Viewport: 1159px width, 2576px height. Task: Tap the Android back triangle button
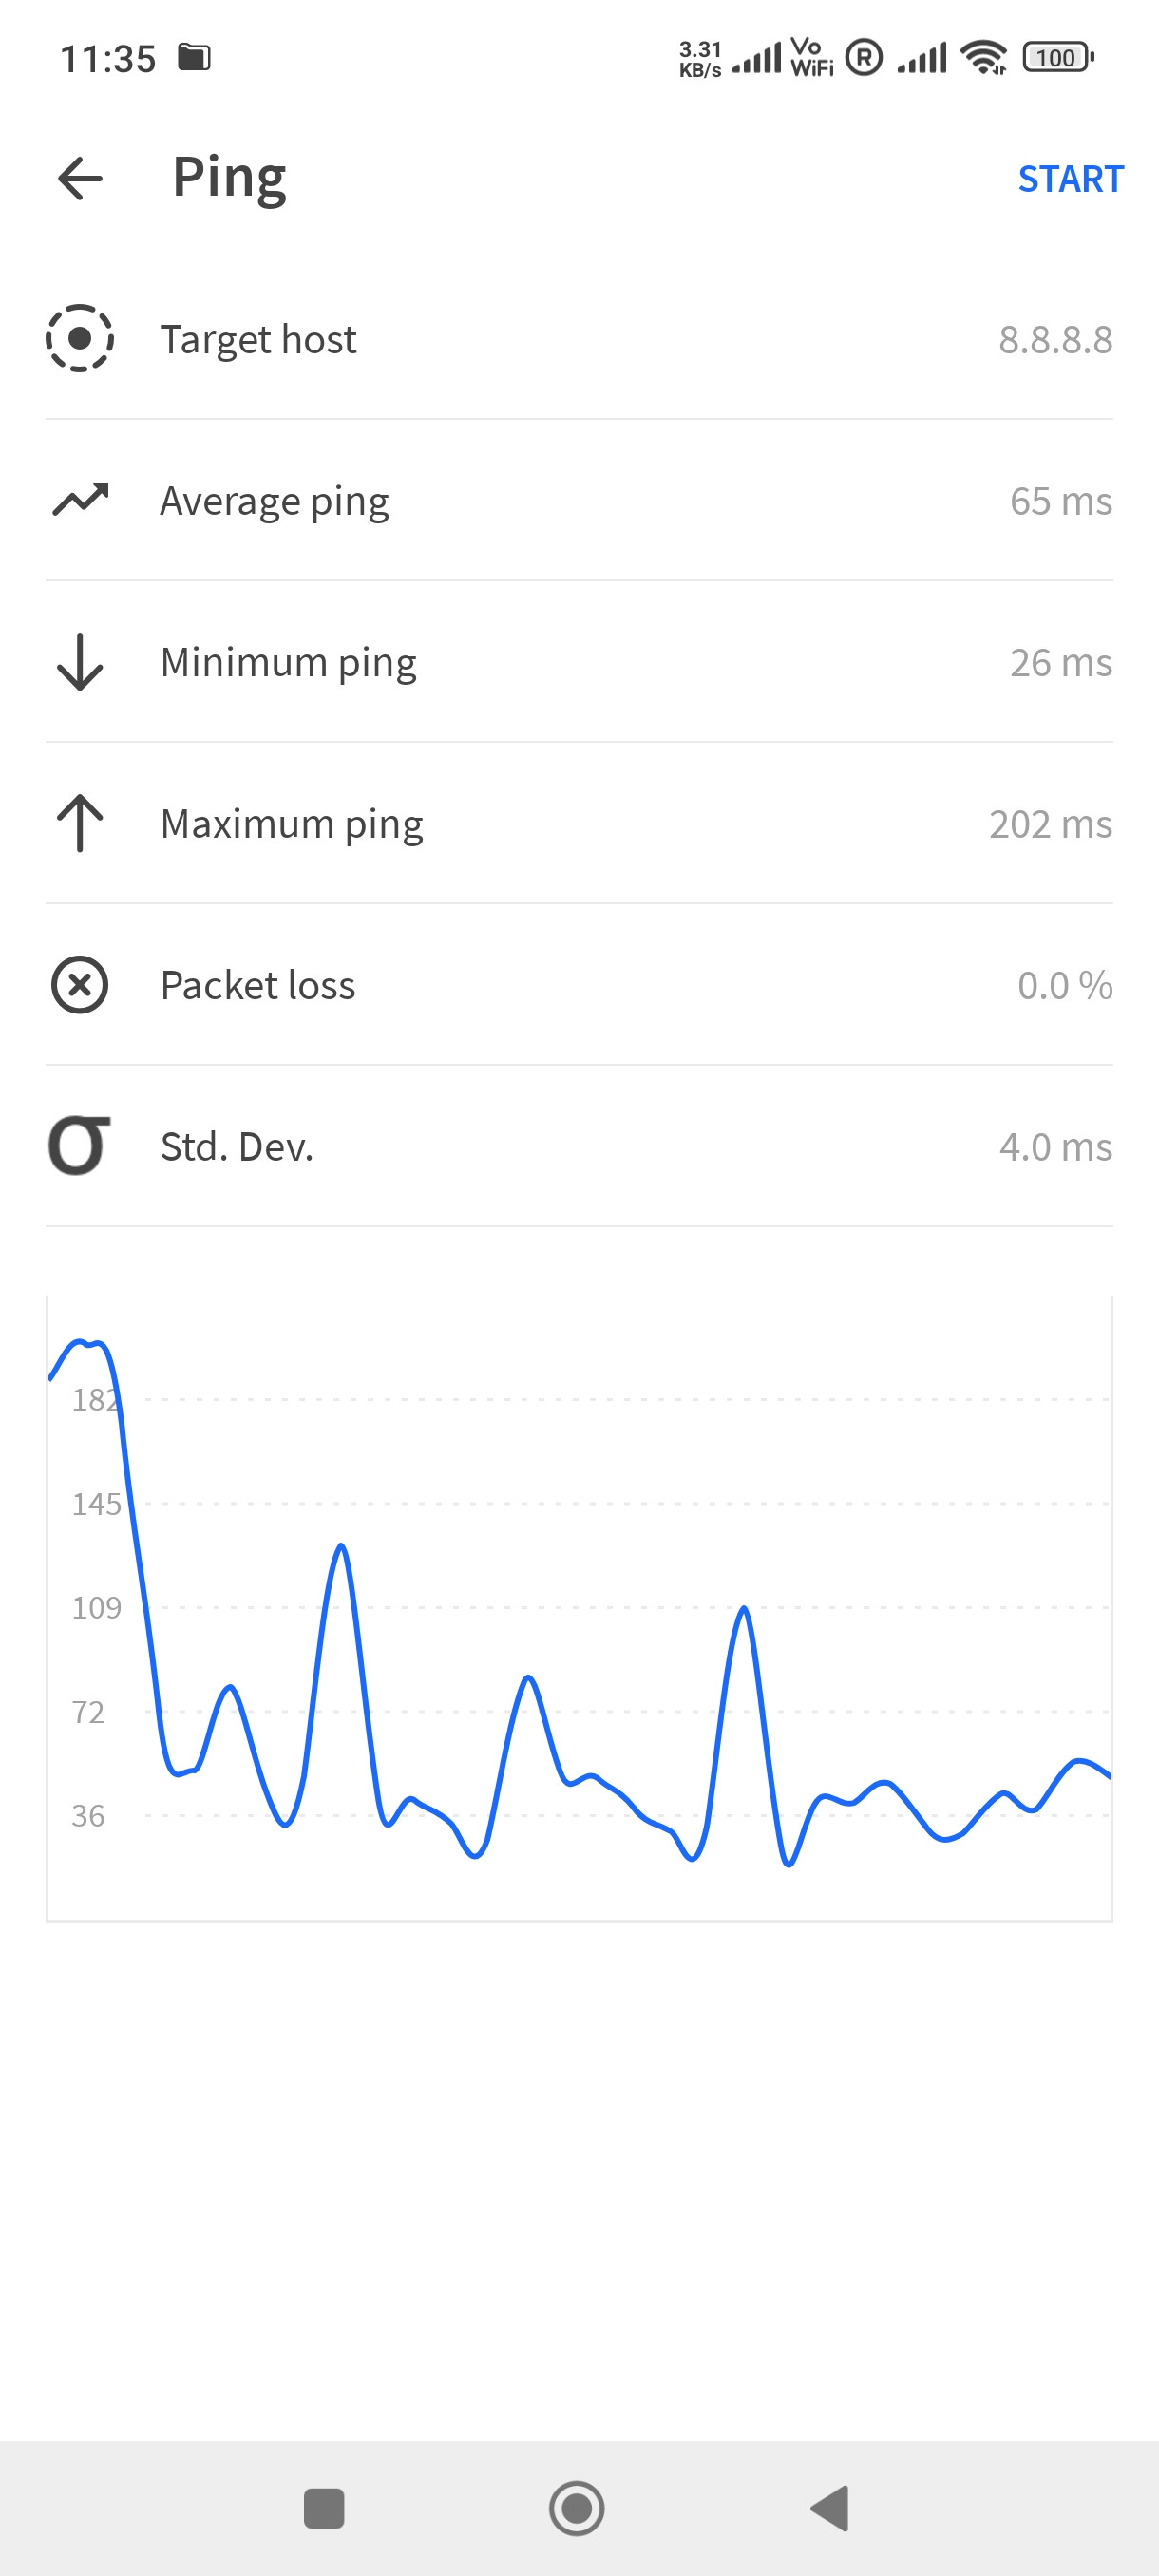click(x=830, y=2508)
